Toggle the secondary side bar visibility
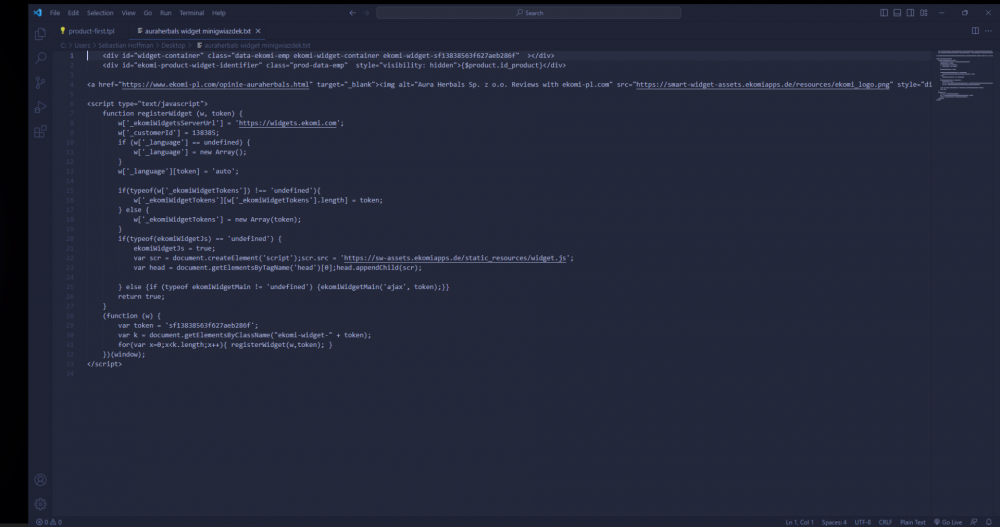Viewport: 1000px width, 527px height. click(910, 13)
